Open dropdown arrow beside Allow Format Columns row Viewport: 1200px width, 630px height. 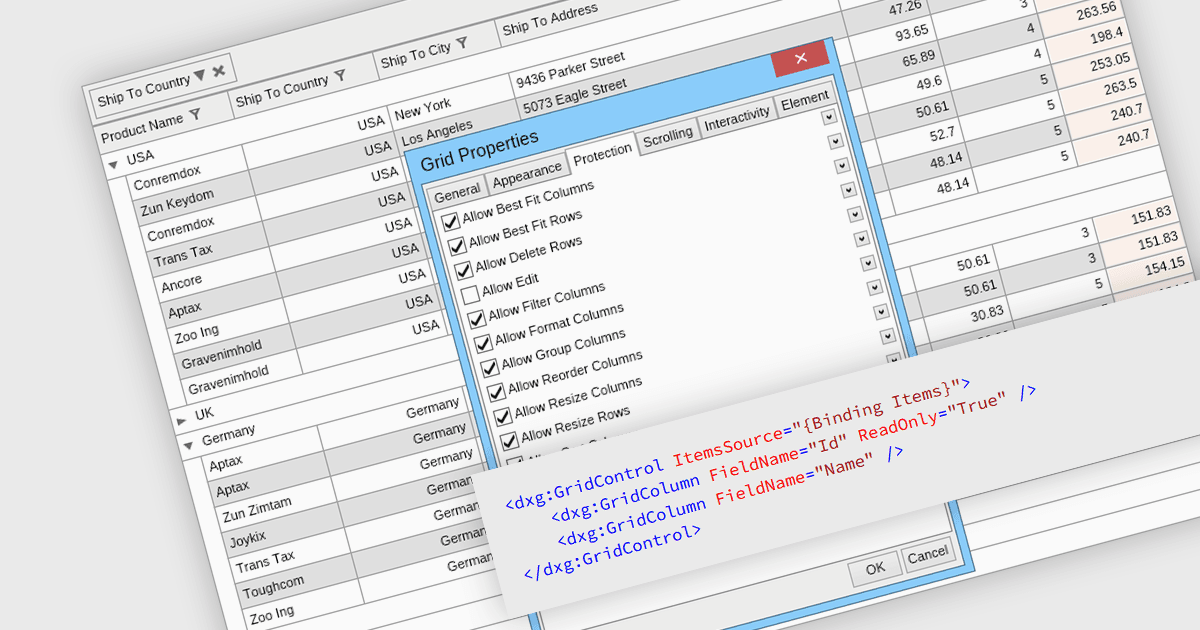click(x=862, y=238)
